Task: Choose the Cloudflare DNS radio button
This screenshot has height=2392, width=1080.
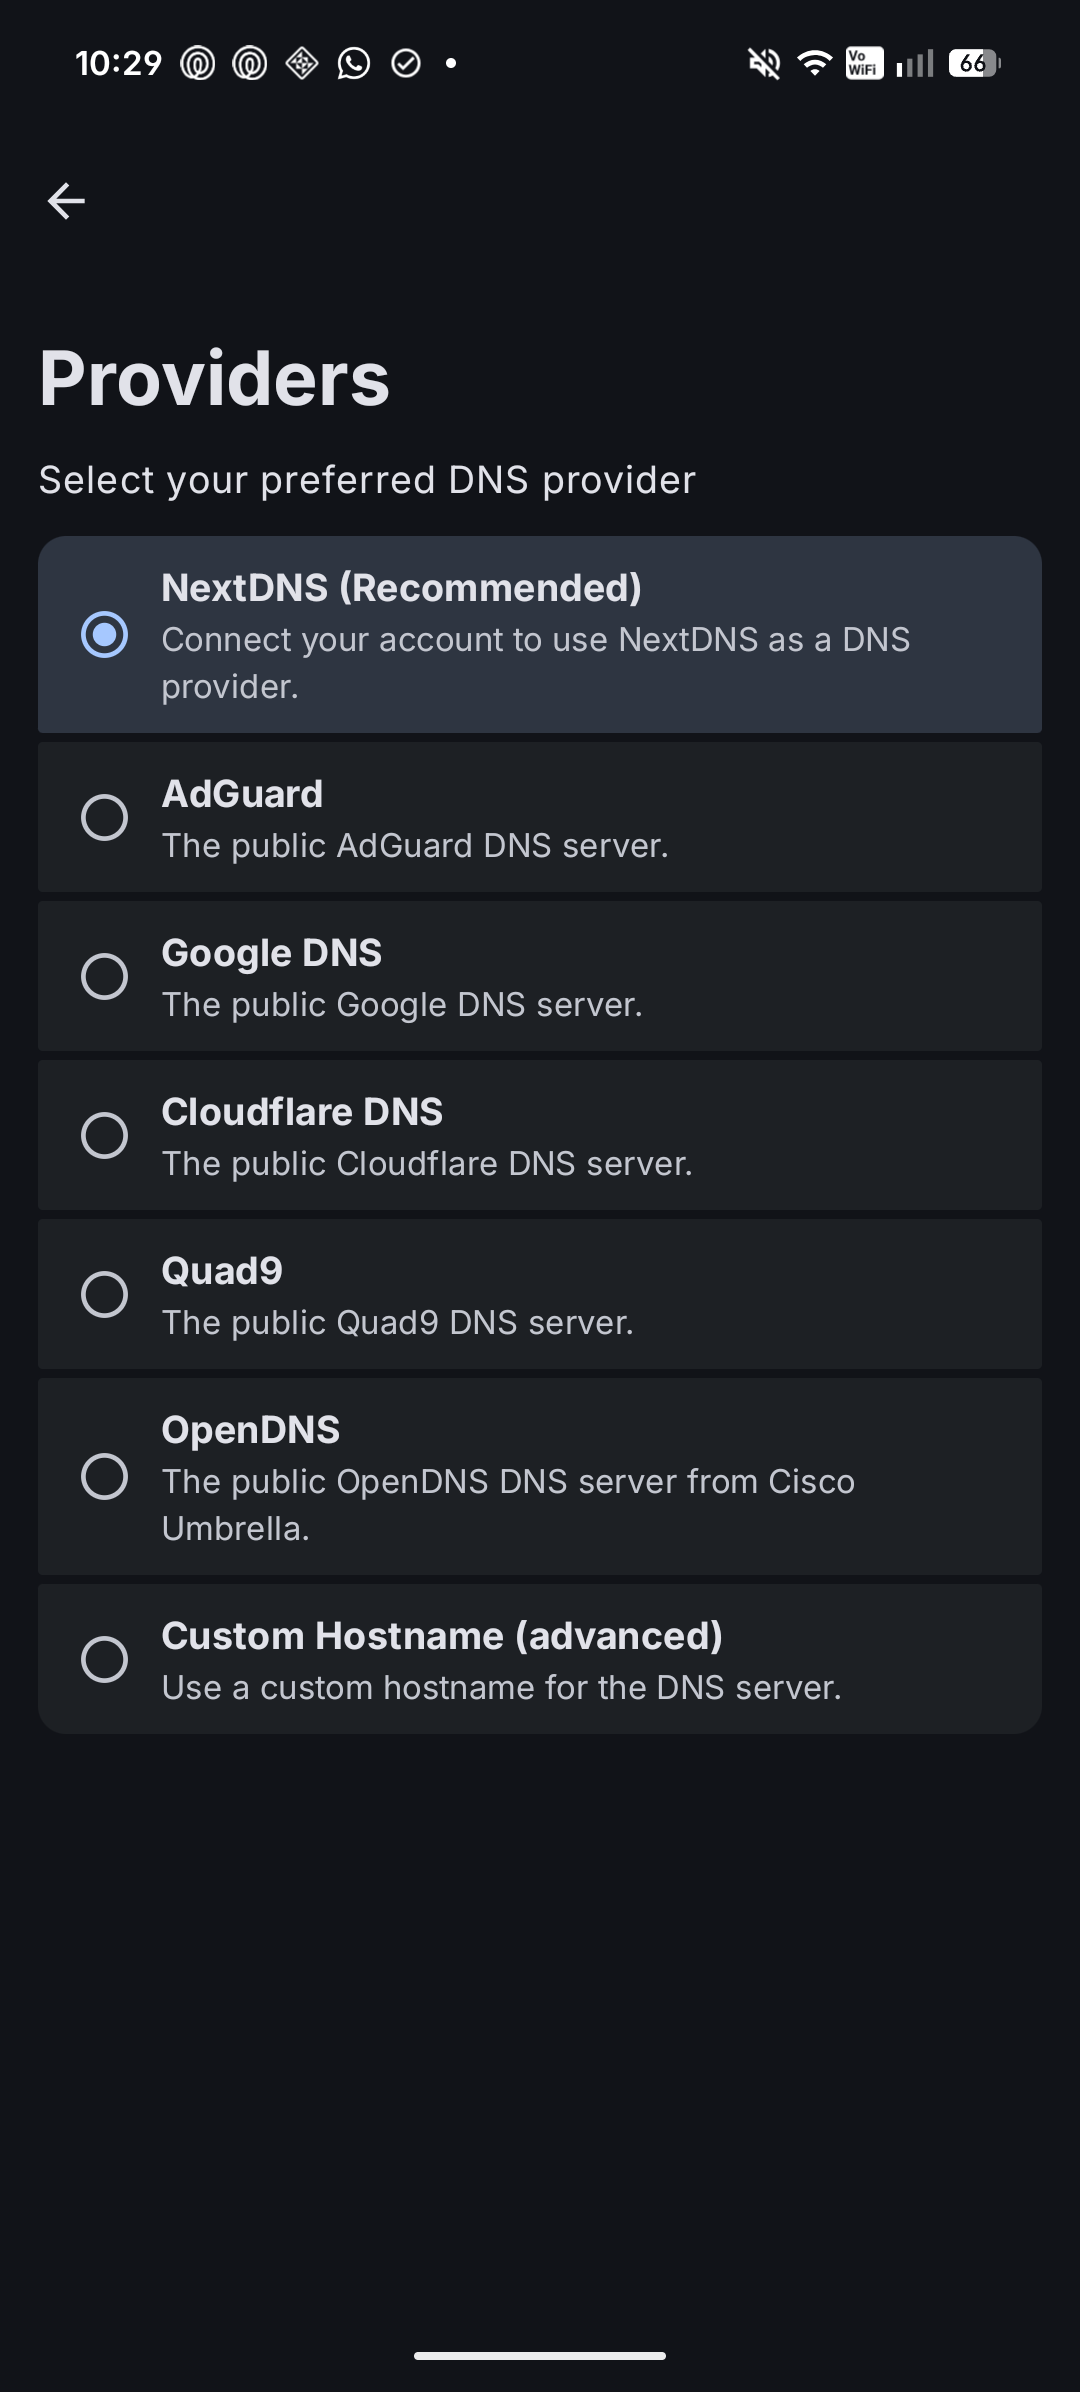Action: click(x=104, y=1136)
